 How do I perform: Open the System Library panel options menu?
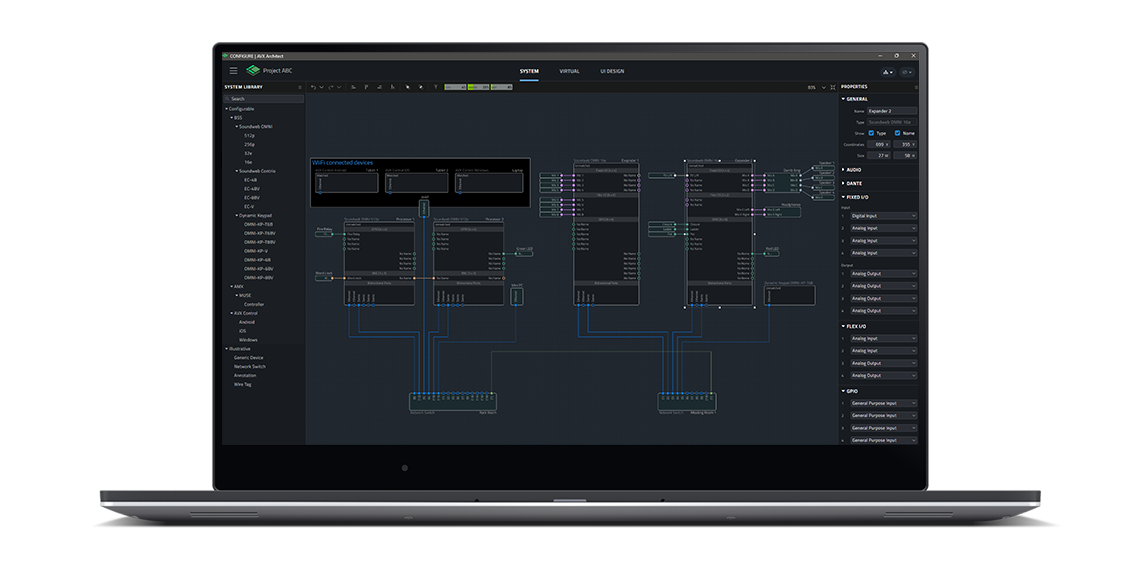pos(300,87)
